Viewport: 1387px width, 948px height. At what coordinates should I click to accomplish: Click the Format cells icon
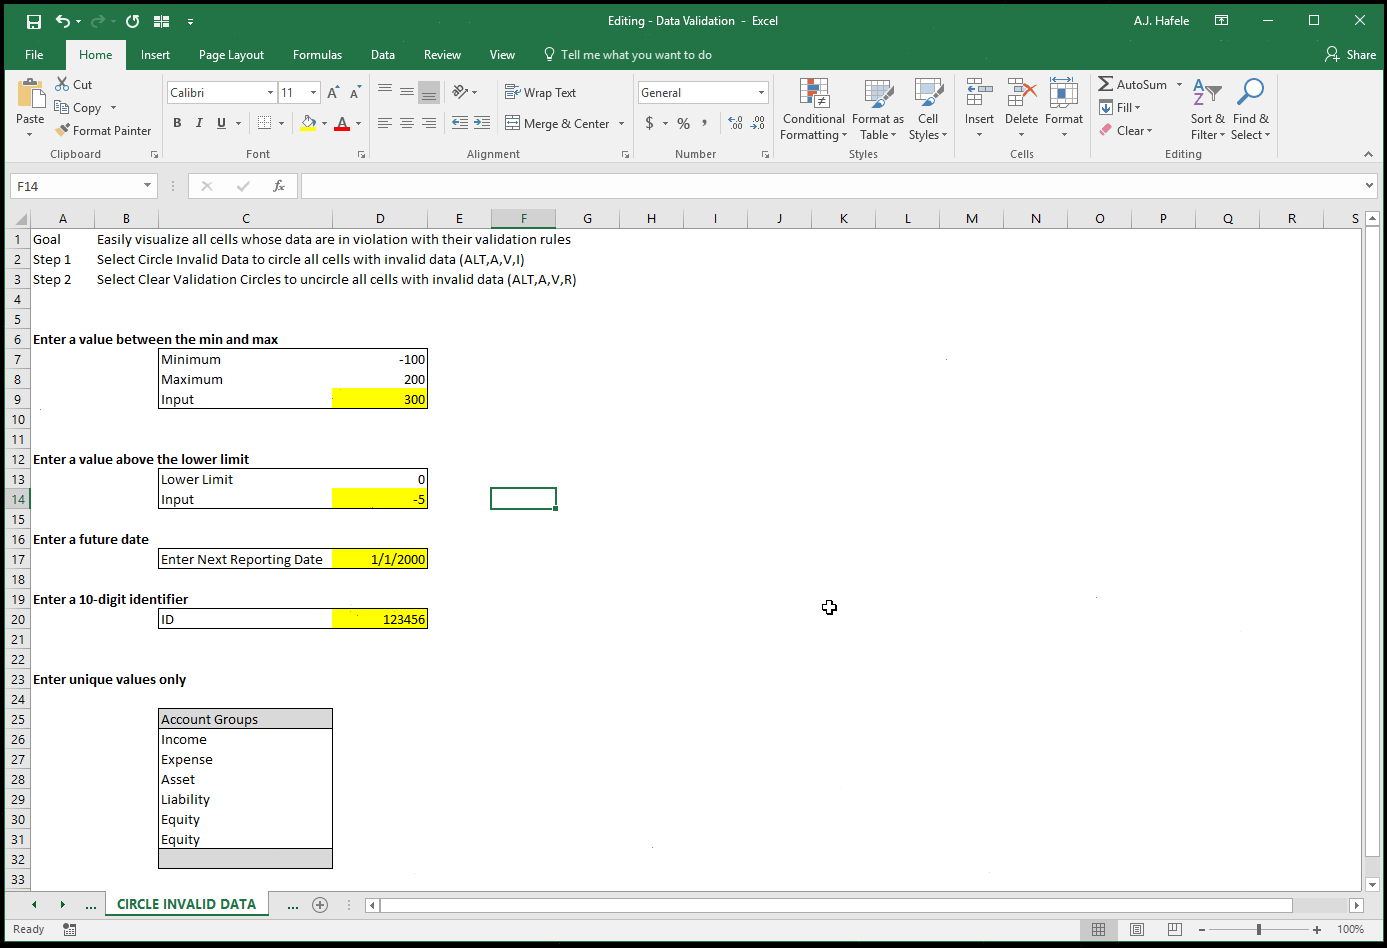[x=1064, y=94]
